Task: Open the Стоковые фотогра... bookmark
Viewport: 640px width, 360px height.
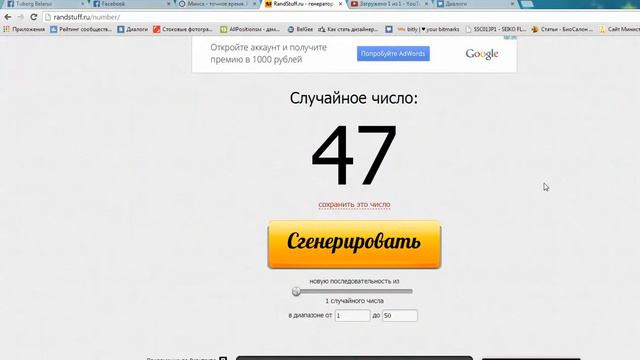Action: click(183, 29)
